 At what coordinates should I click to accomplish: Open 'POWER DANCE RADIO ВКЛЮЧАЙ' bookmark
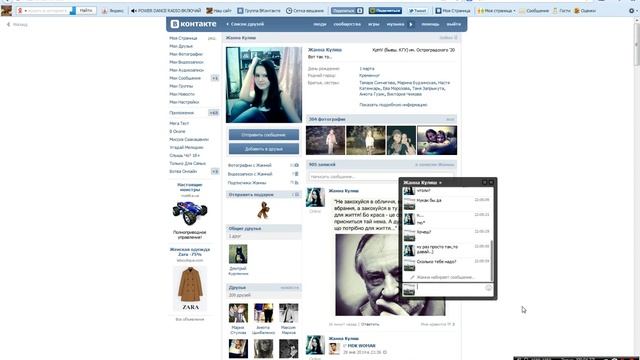click(x=166, y=11)
